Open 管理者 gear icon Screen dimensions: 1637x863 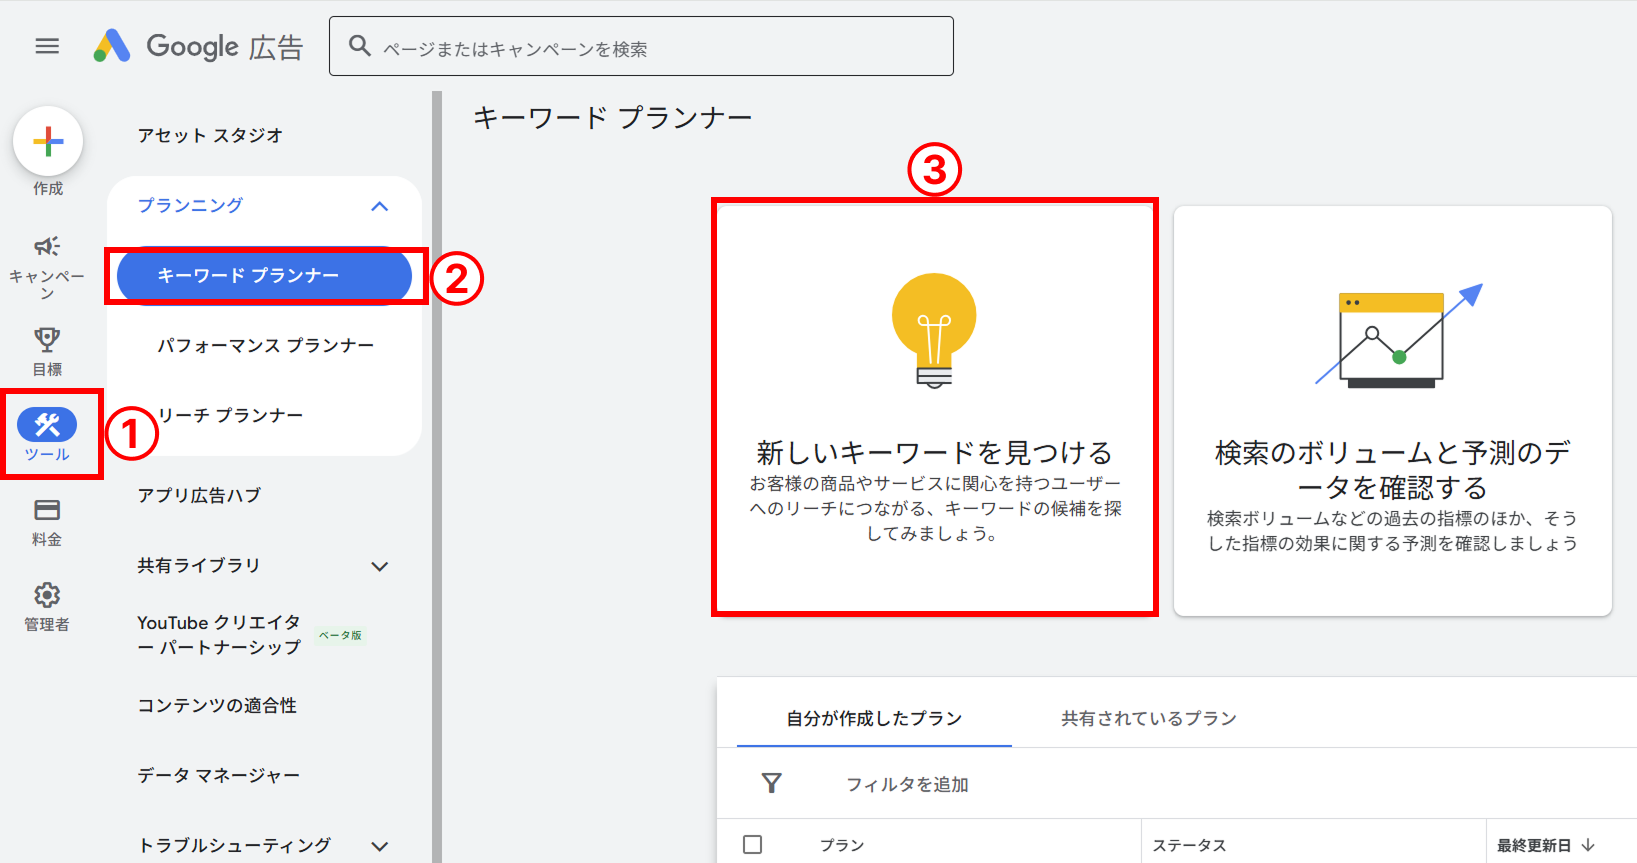pyautogui.click(x=47, y=595)
